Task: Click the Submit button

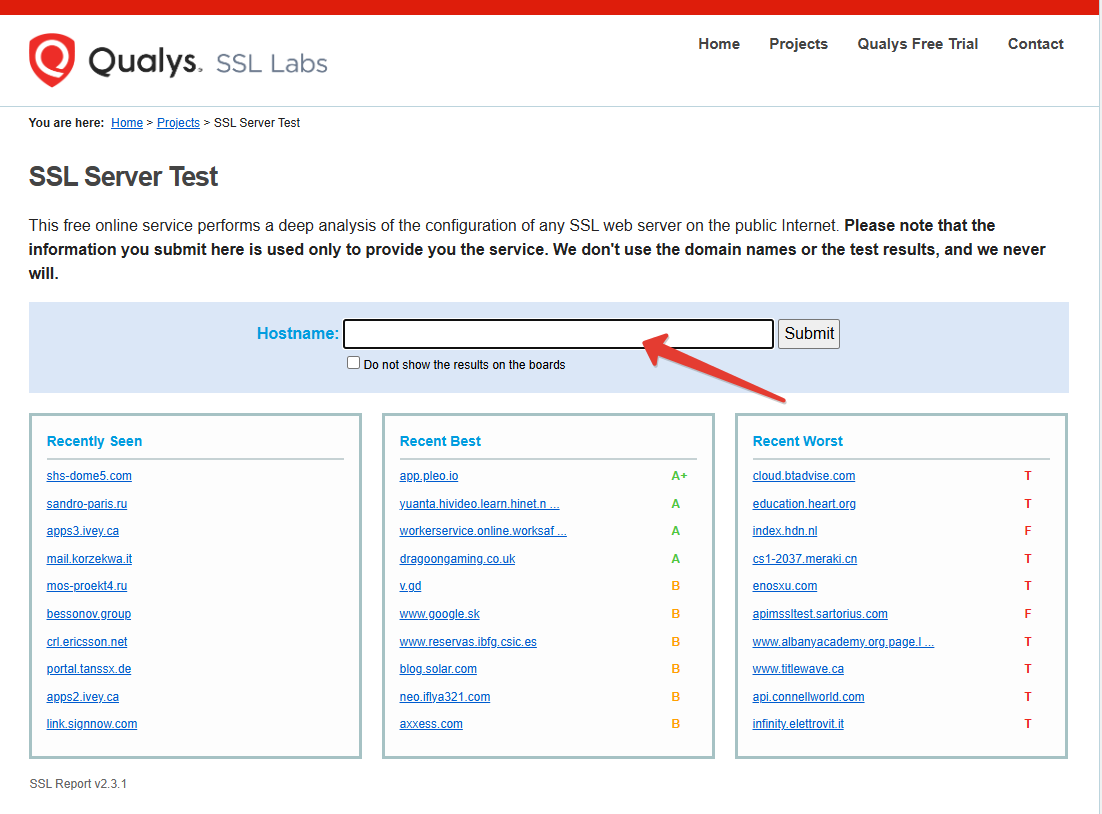Action: [x=809, y=333]
